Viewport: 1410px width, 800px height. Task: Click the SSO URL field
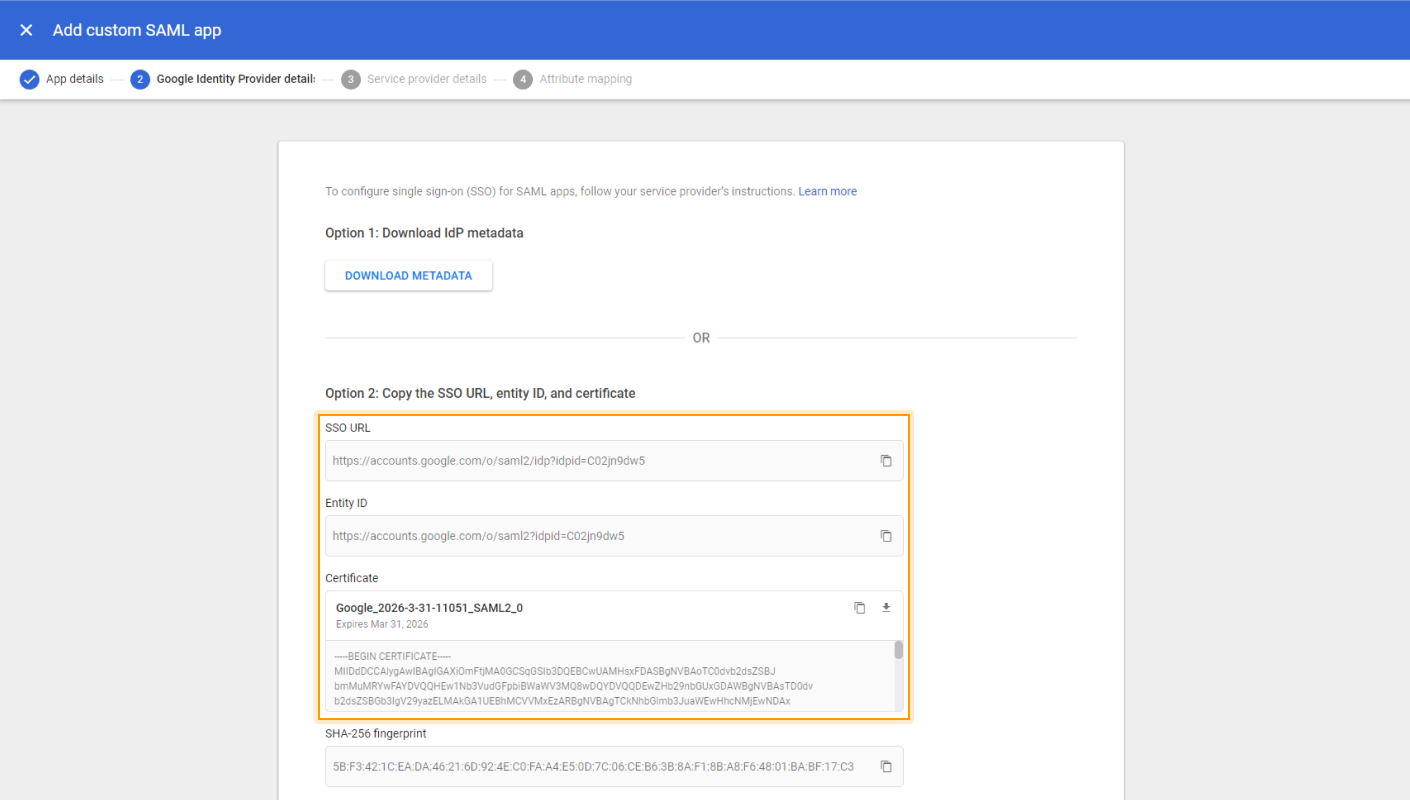(614, 461)
